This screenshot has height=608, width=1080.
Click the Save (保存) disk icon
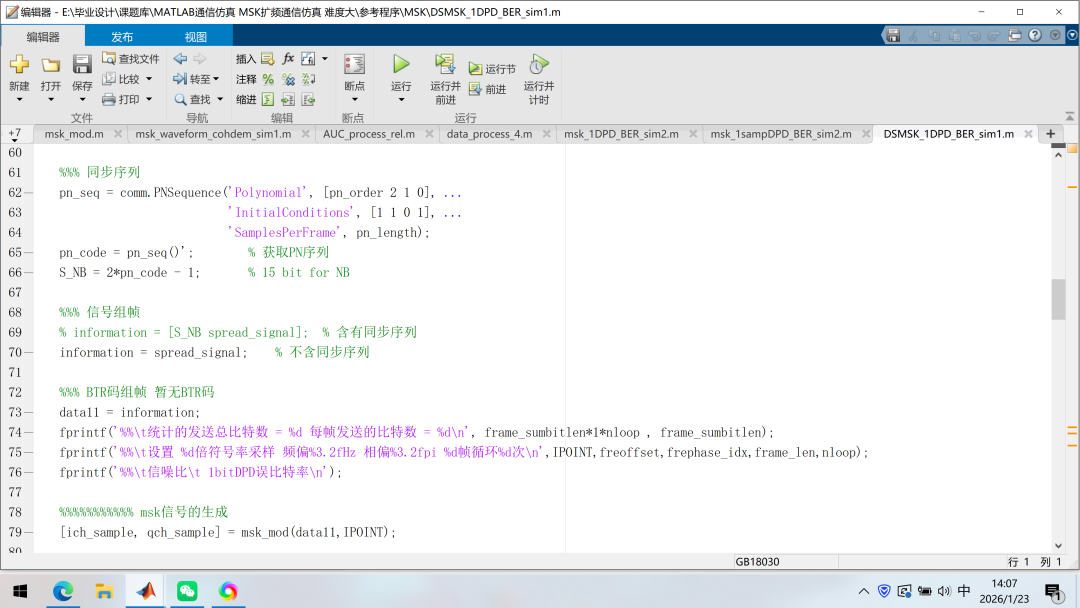[82, 65]
